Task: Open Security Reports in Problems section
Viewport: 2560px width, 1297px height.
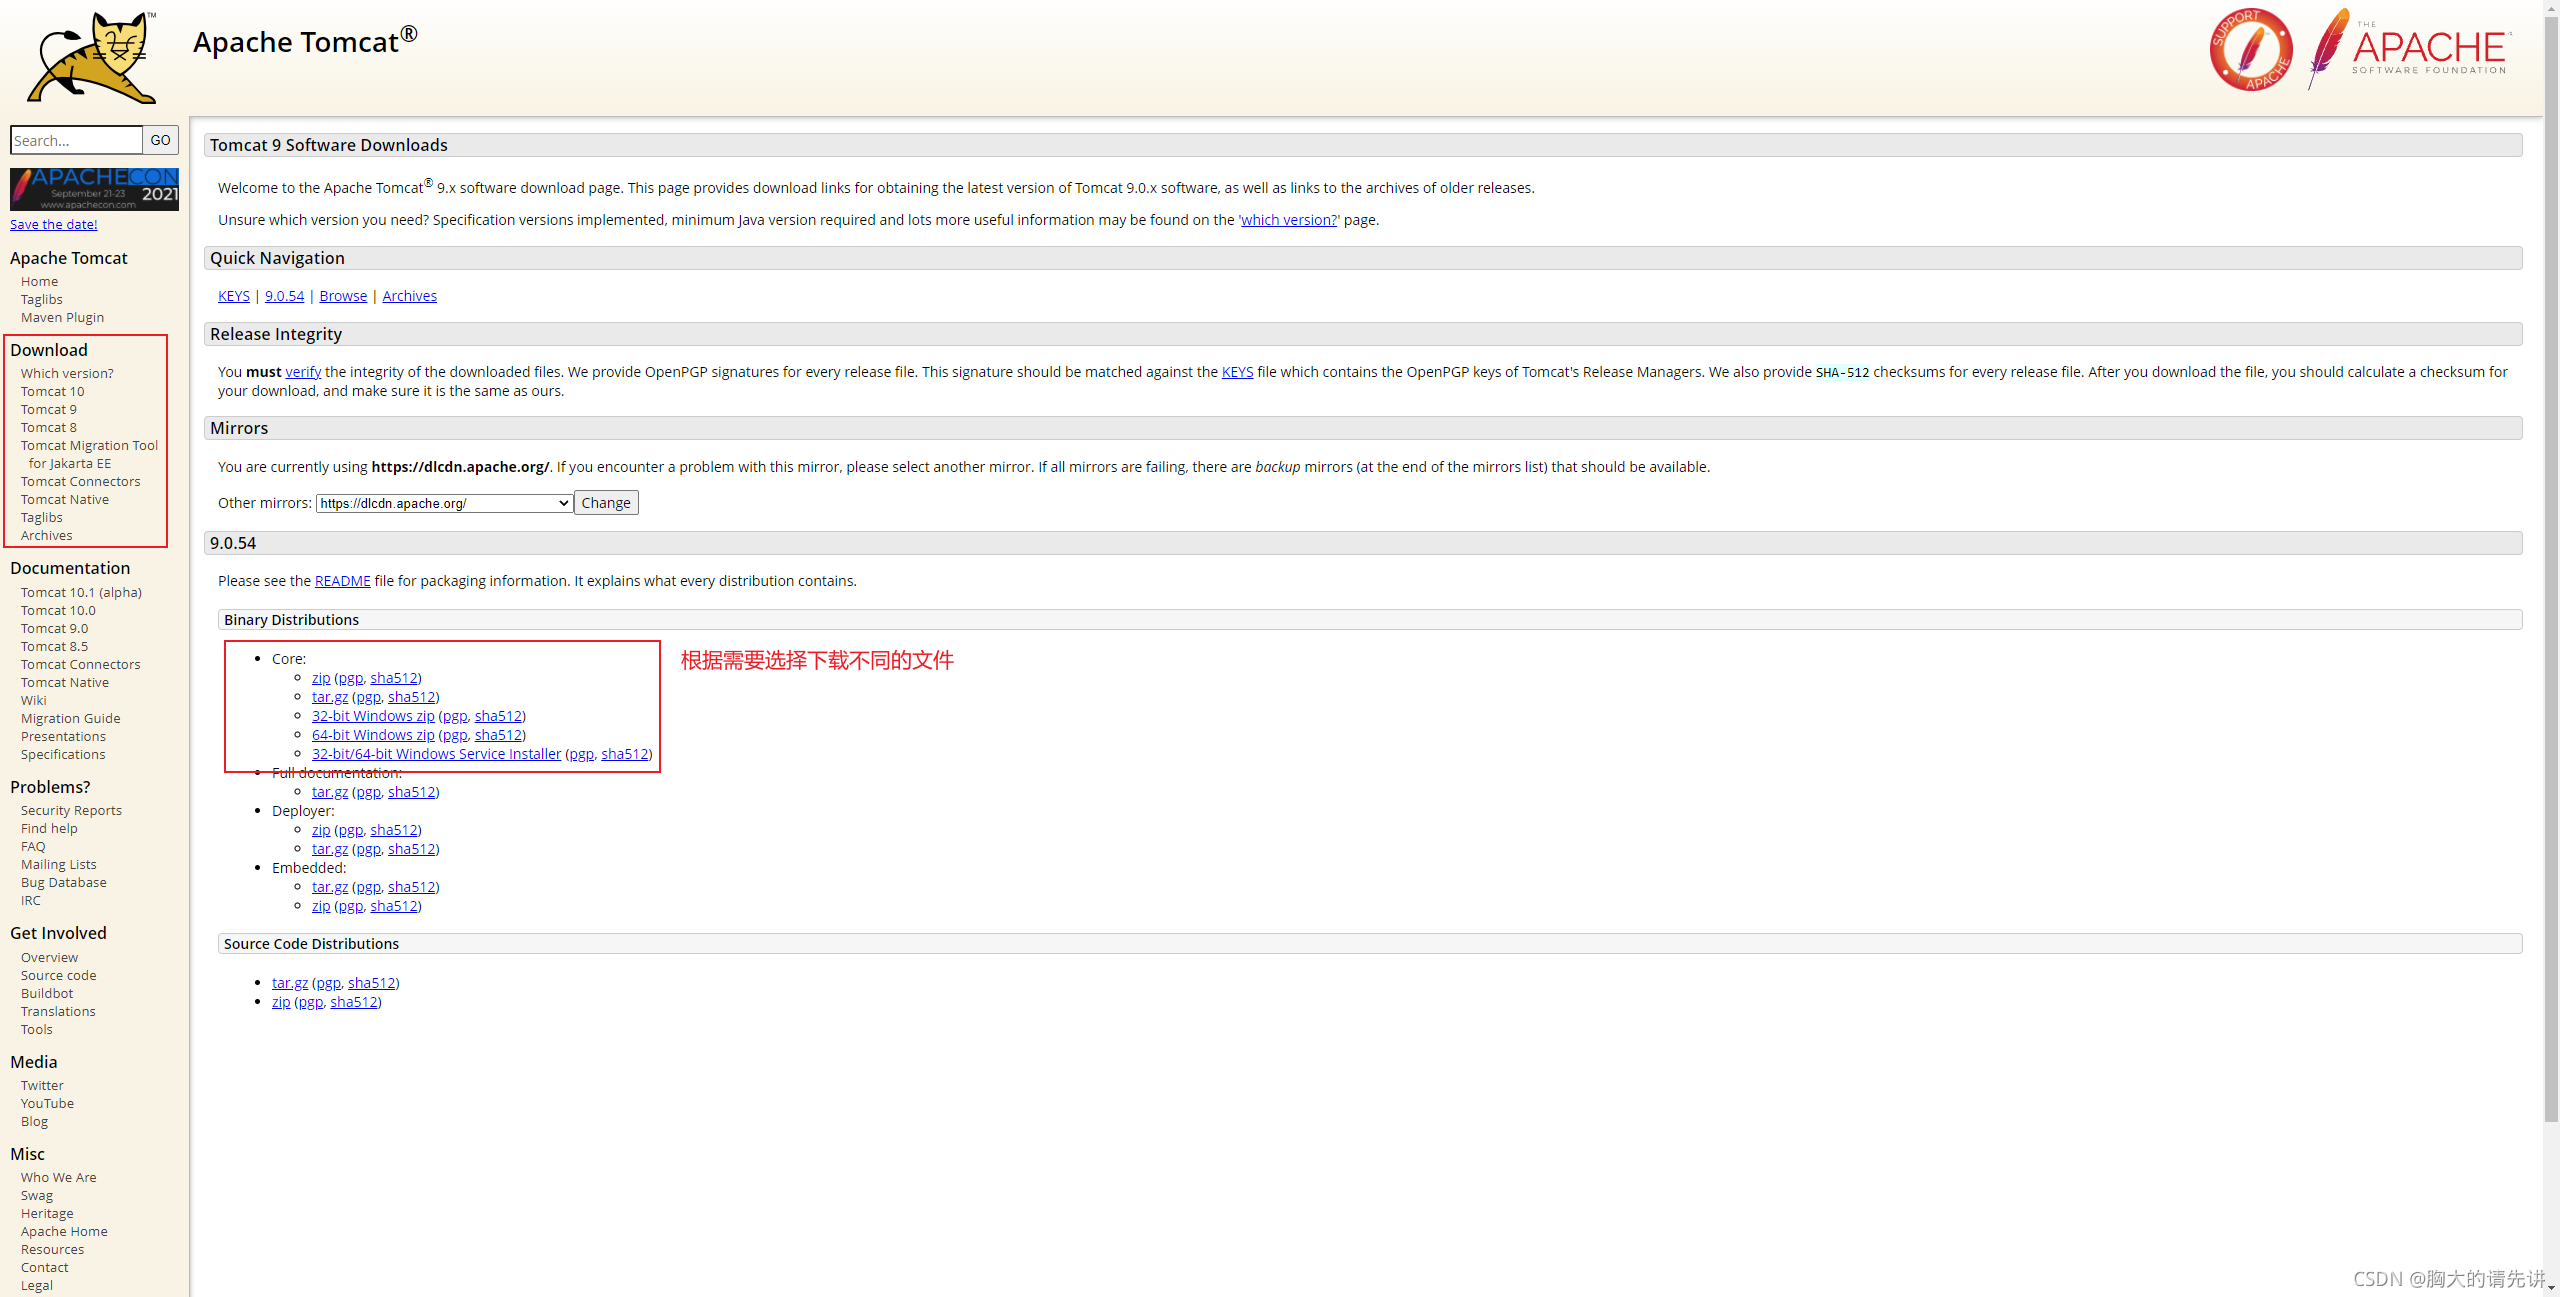Action: click(x=71, y=810)
